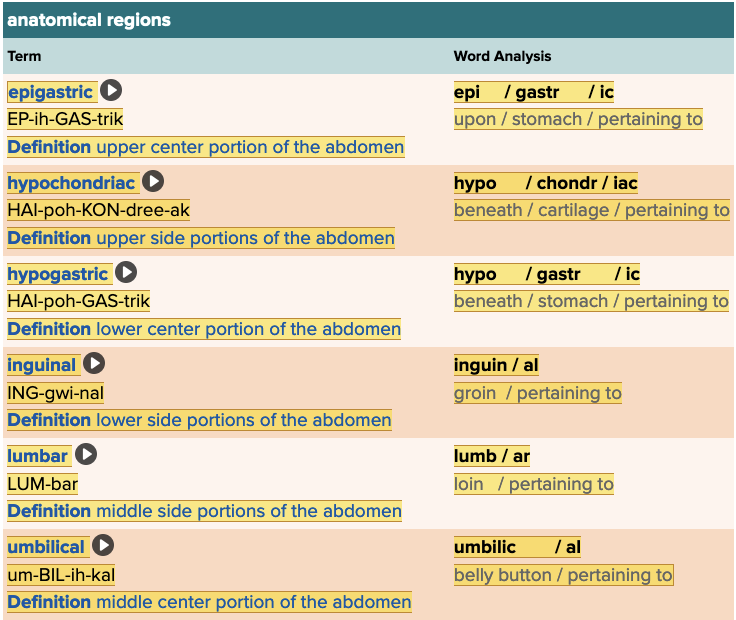Play audio pronunciation for hypochondriac
The image size is (736, 620).
coord(153,182)
